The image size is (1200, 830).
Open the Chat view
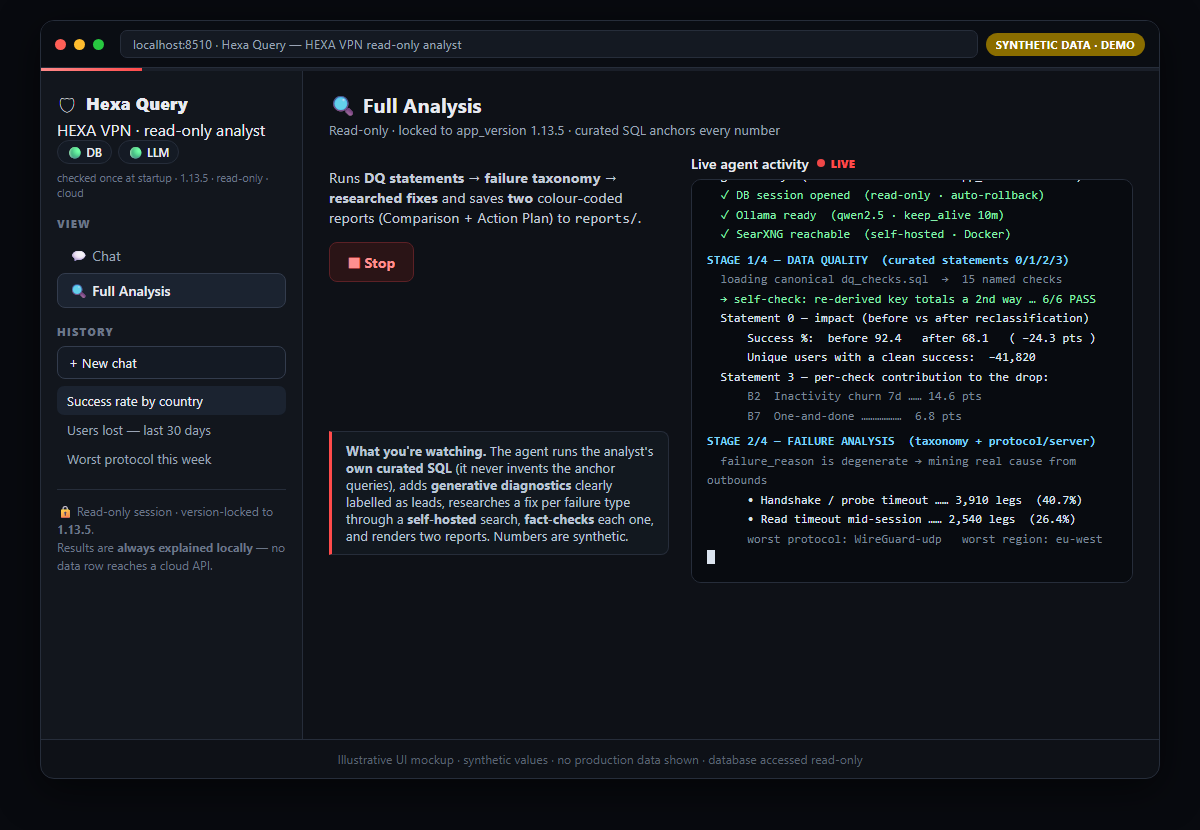click(x=171, y=256)
